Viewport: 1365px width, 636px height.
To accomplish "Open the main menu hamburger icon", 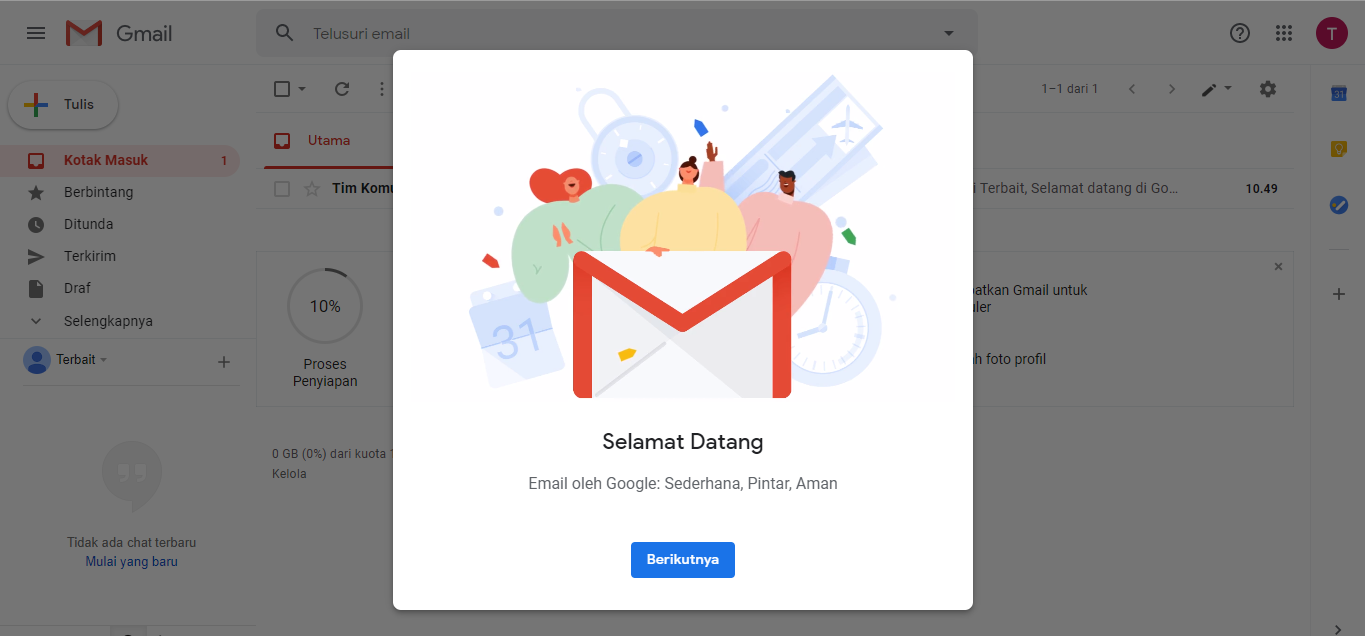I will tap(36, 33).
